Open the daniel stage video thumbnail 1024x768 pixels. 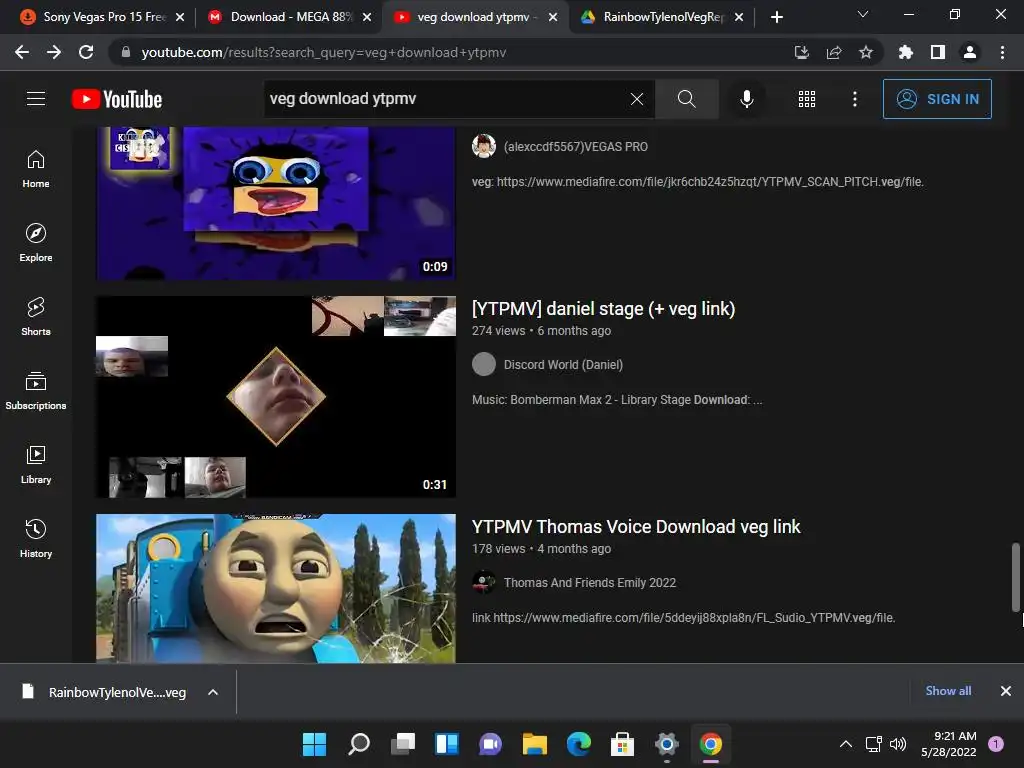pos(276,396)
